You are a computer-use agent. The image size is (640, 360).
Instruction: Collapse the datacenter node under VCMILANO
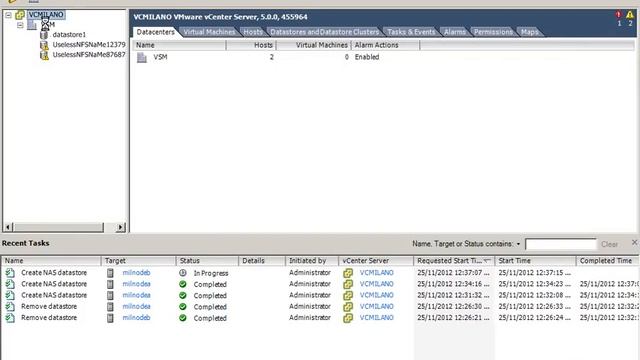[x=20, y=25]
